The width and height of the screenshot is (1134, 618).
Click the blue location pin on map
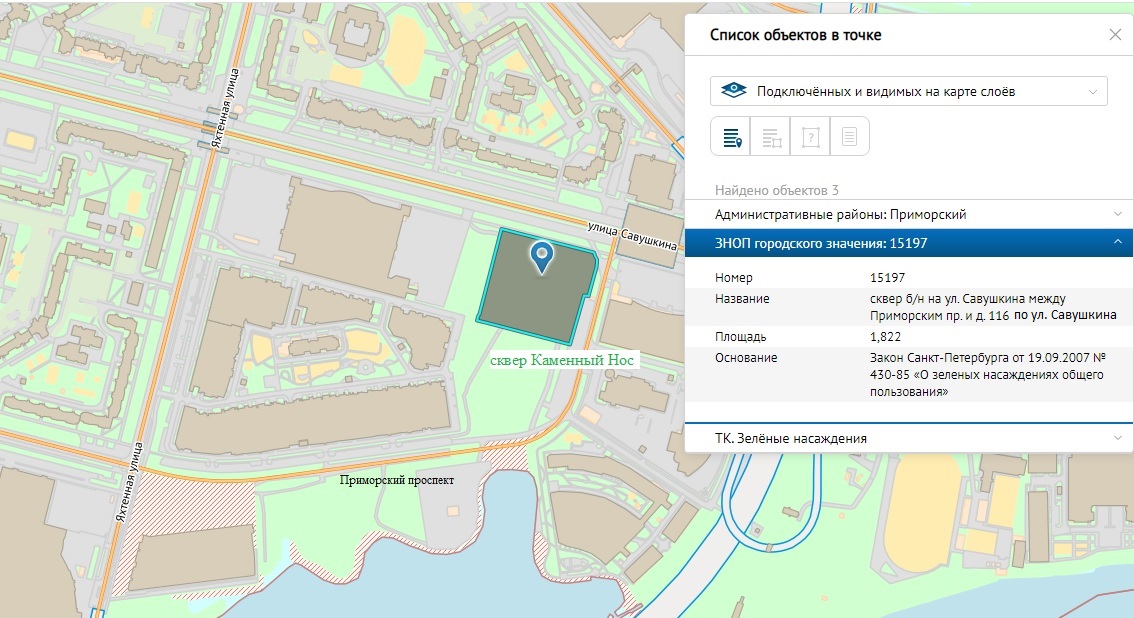(542, 256)
